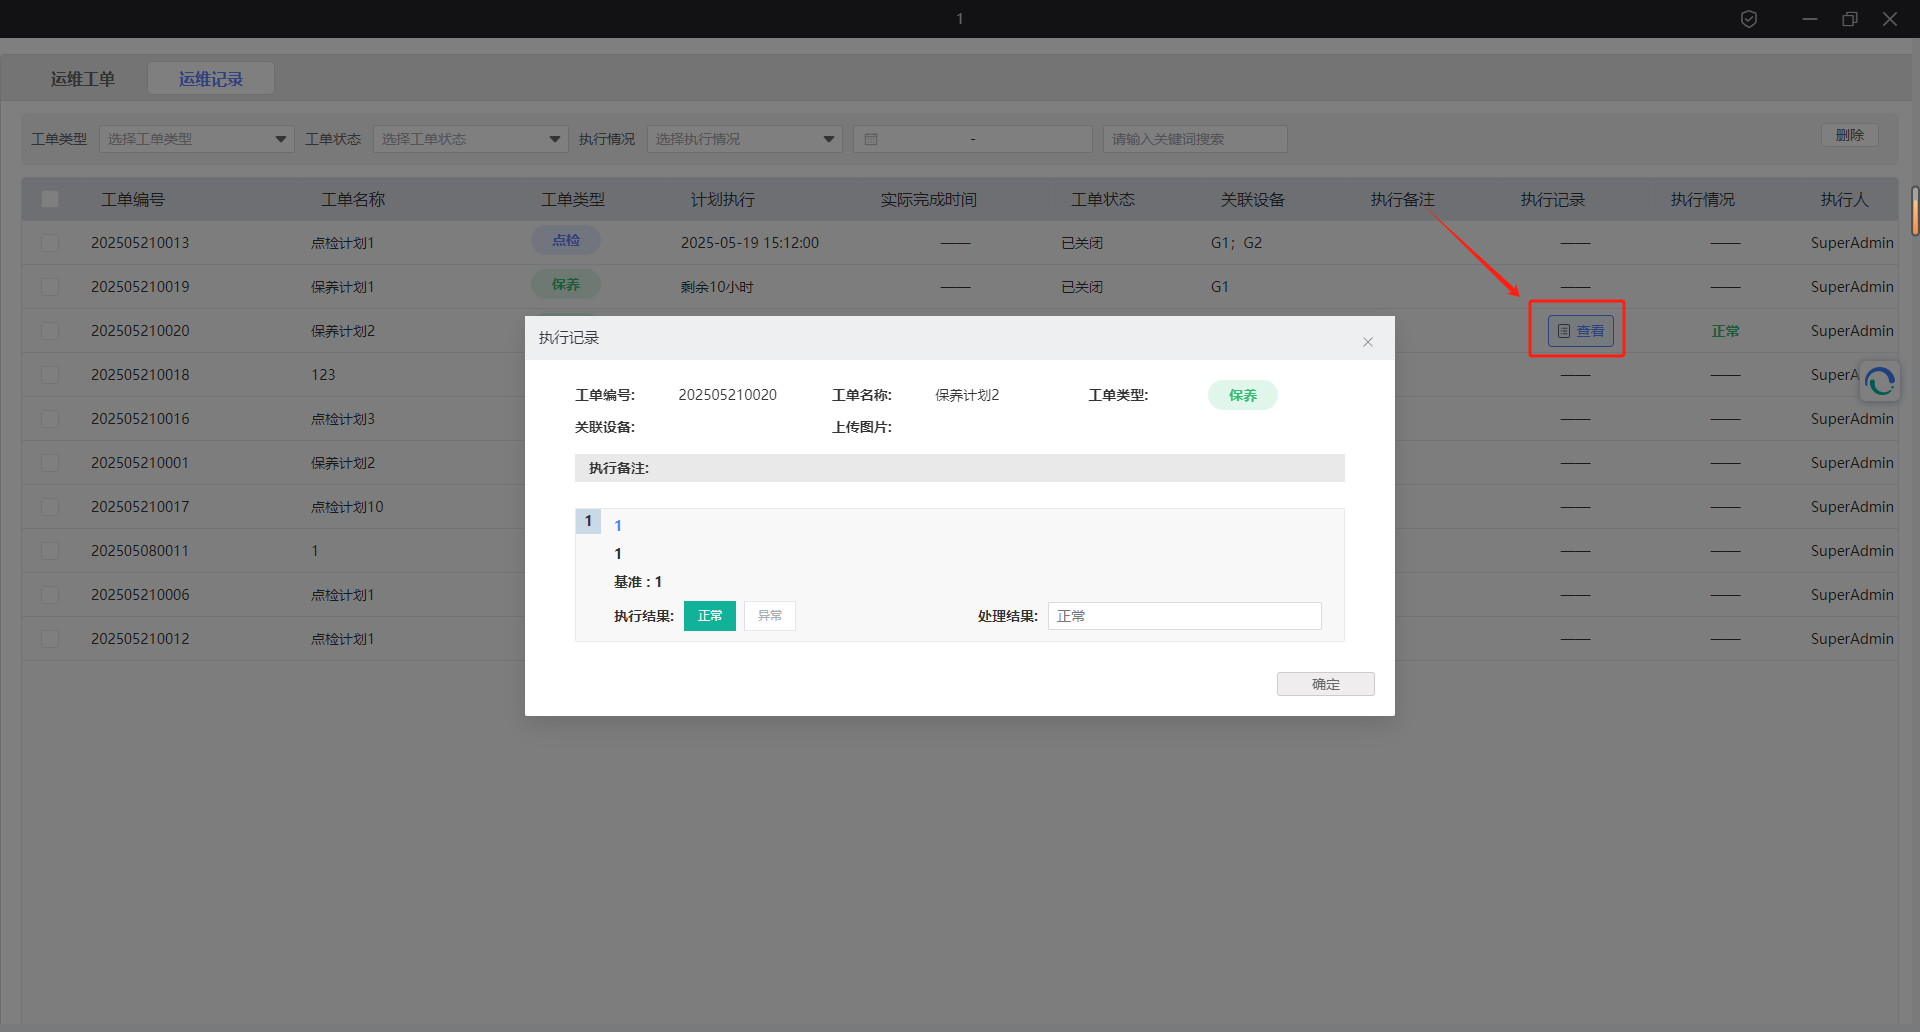Select 异常 as the execution result
Screen dimensions: 1920x1032
pos(769,616)
